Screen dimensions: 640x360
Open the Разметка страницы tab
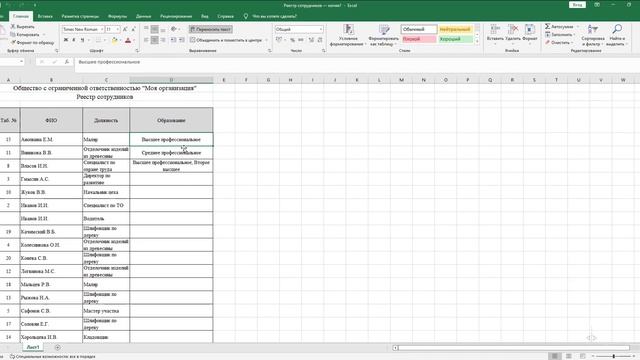[x=80, y=16]
